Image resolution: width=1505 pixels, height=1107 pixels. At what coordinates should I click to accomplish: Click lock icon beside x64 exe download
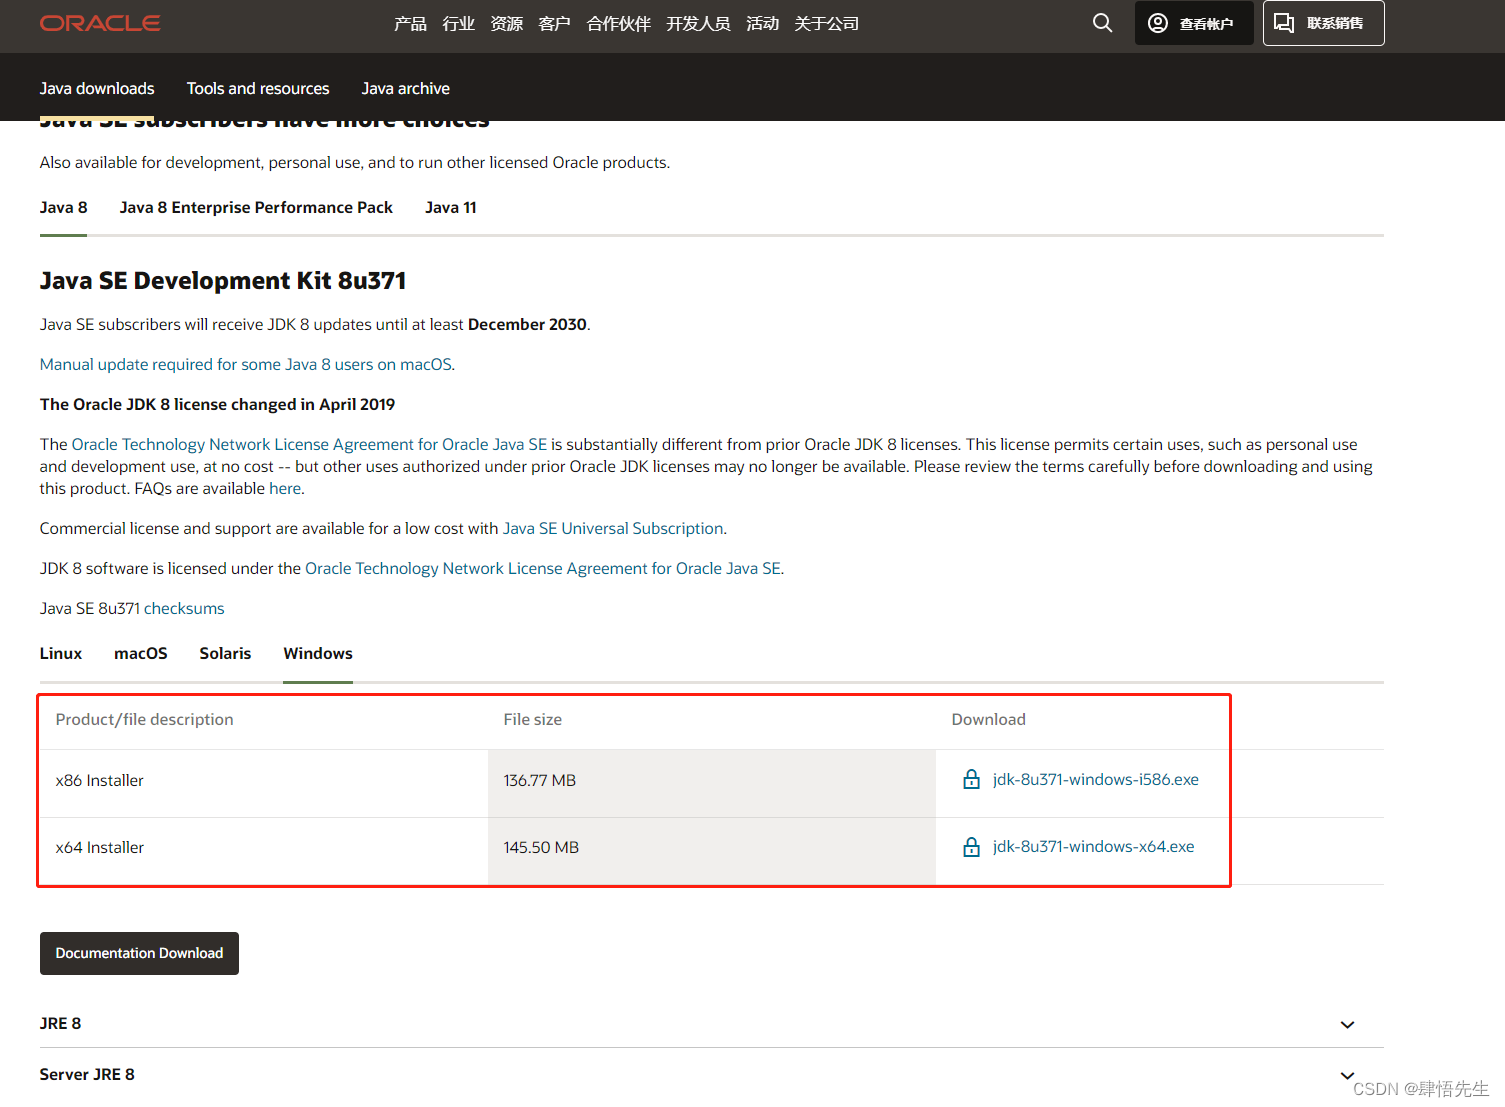tap(971, 847)
